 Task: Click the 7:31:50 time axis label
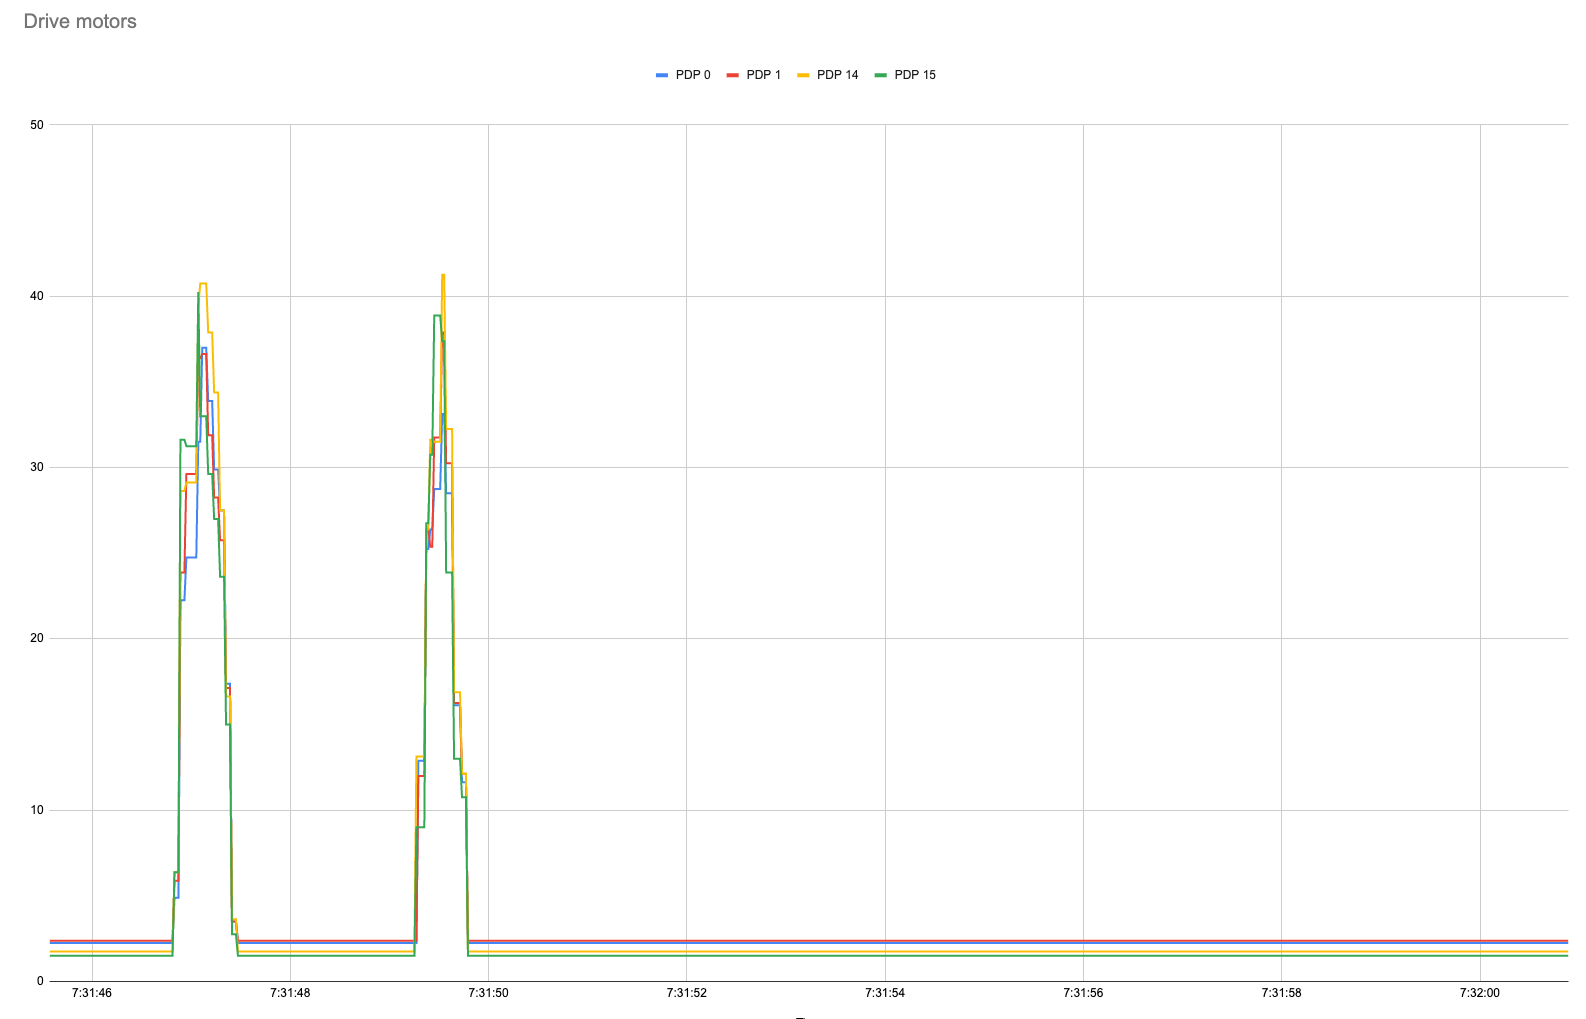[x=488, y=993]
